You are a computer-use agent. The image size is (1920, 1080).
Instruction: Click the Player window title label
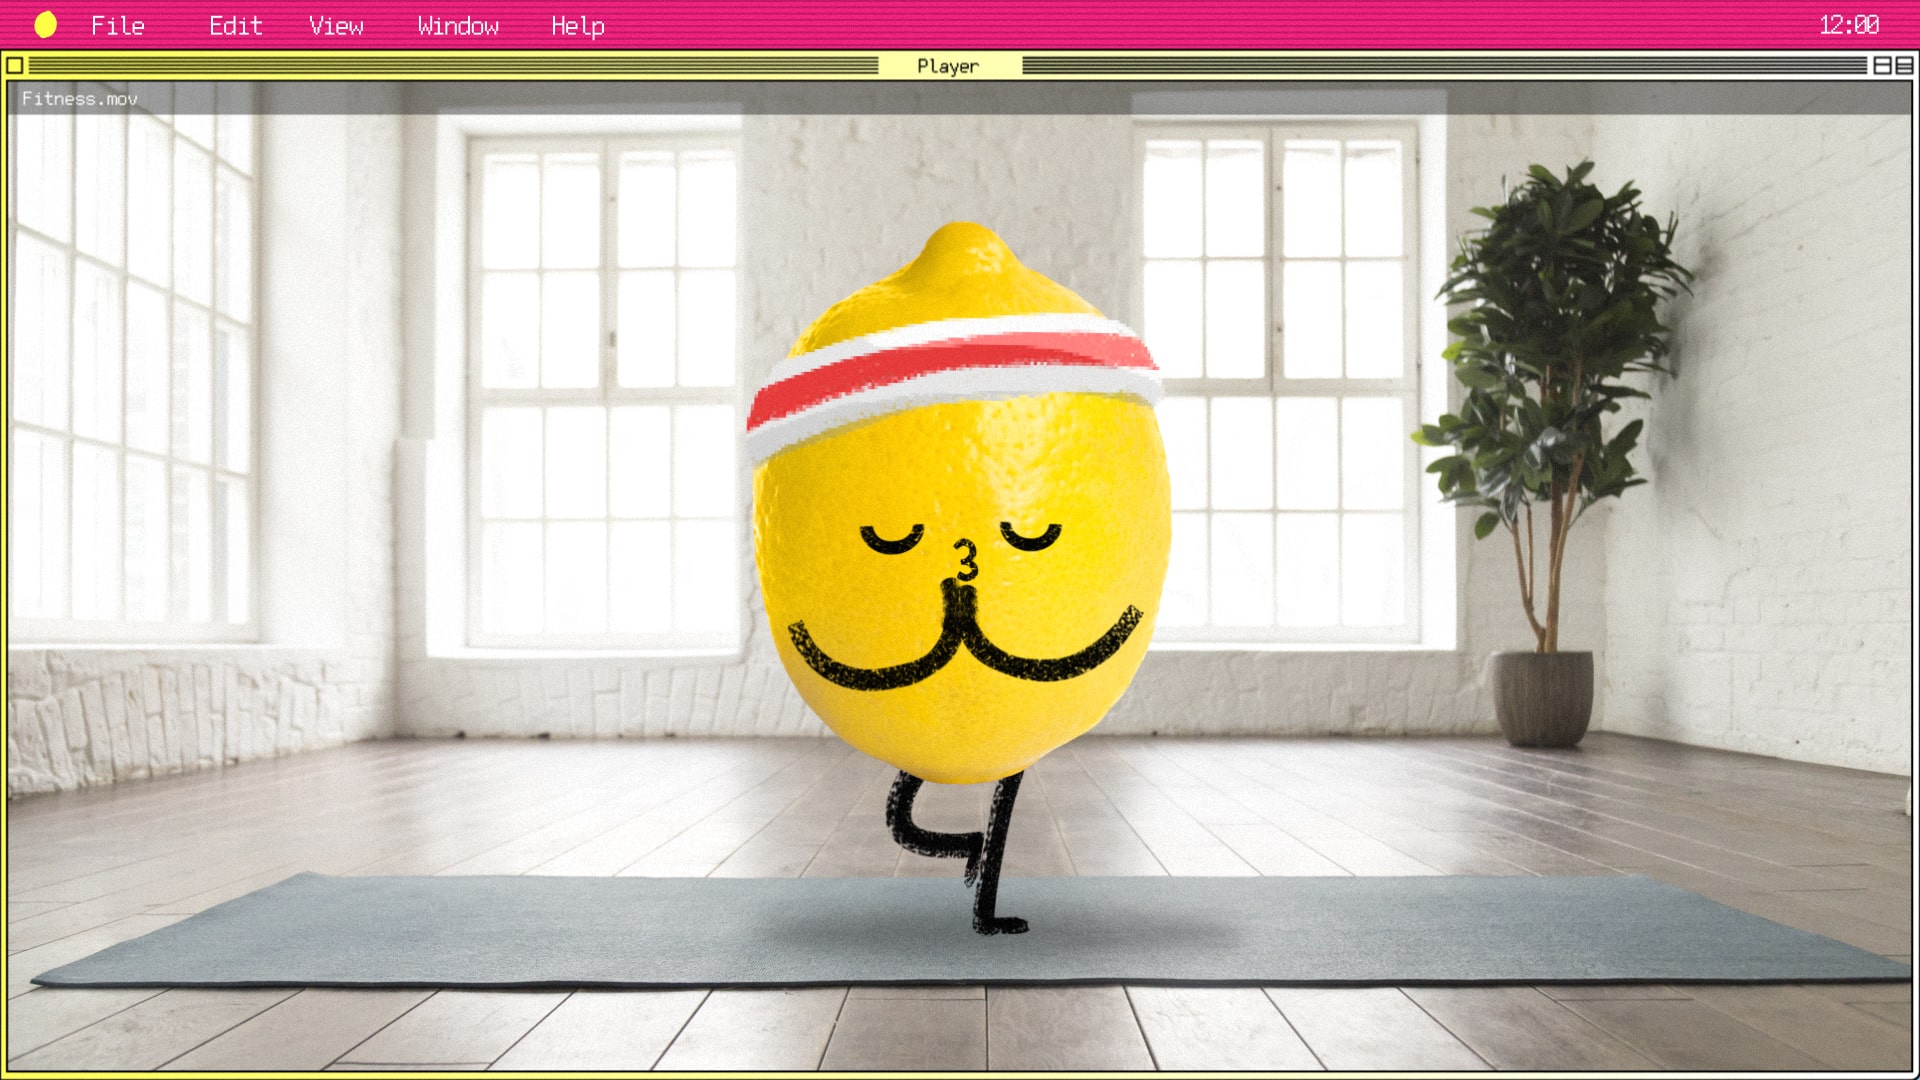click(x=948, y=66)
